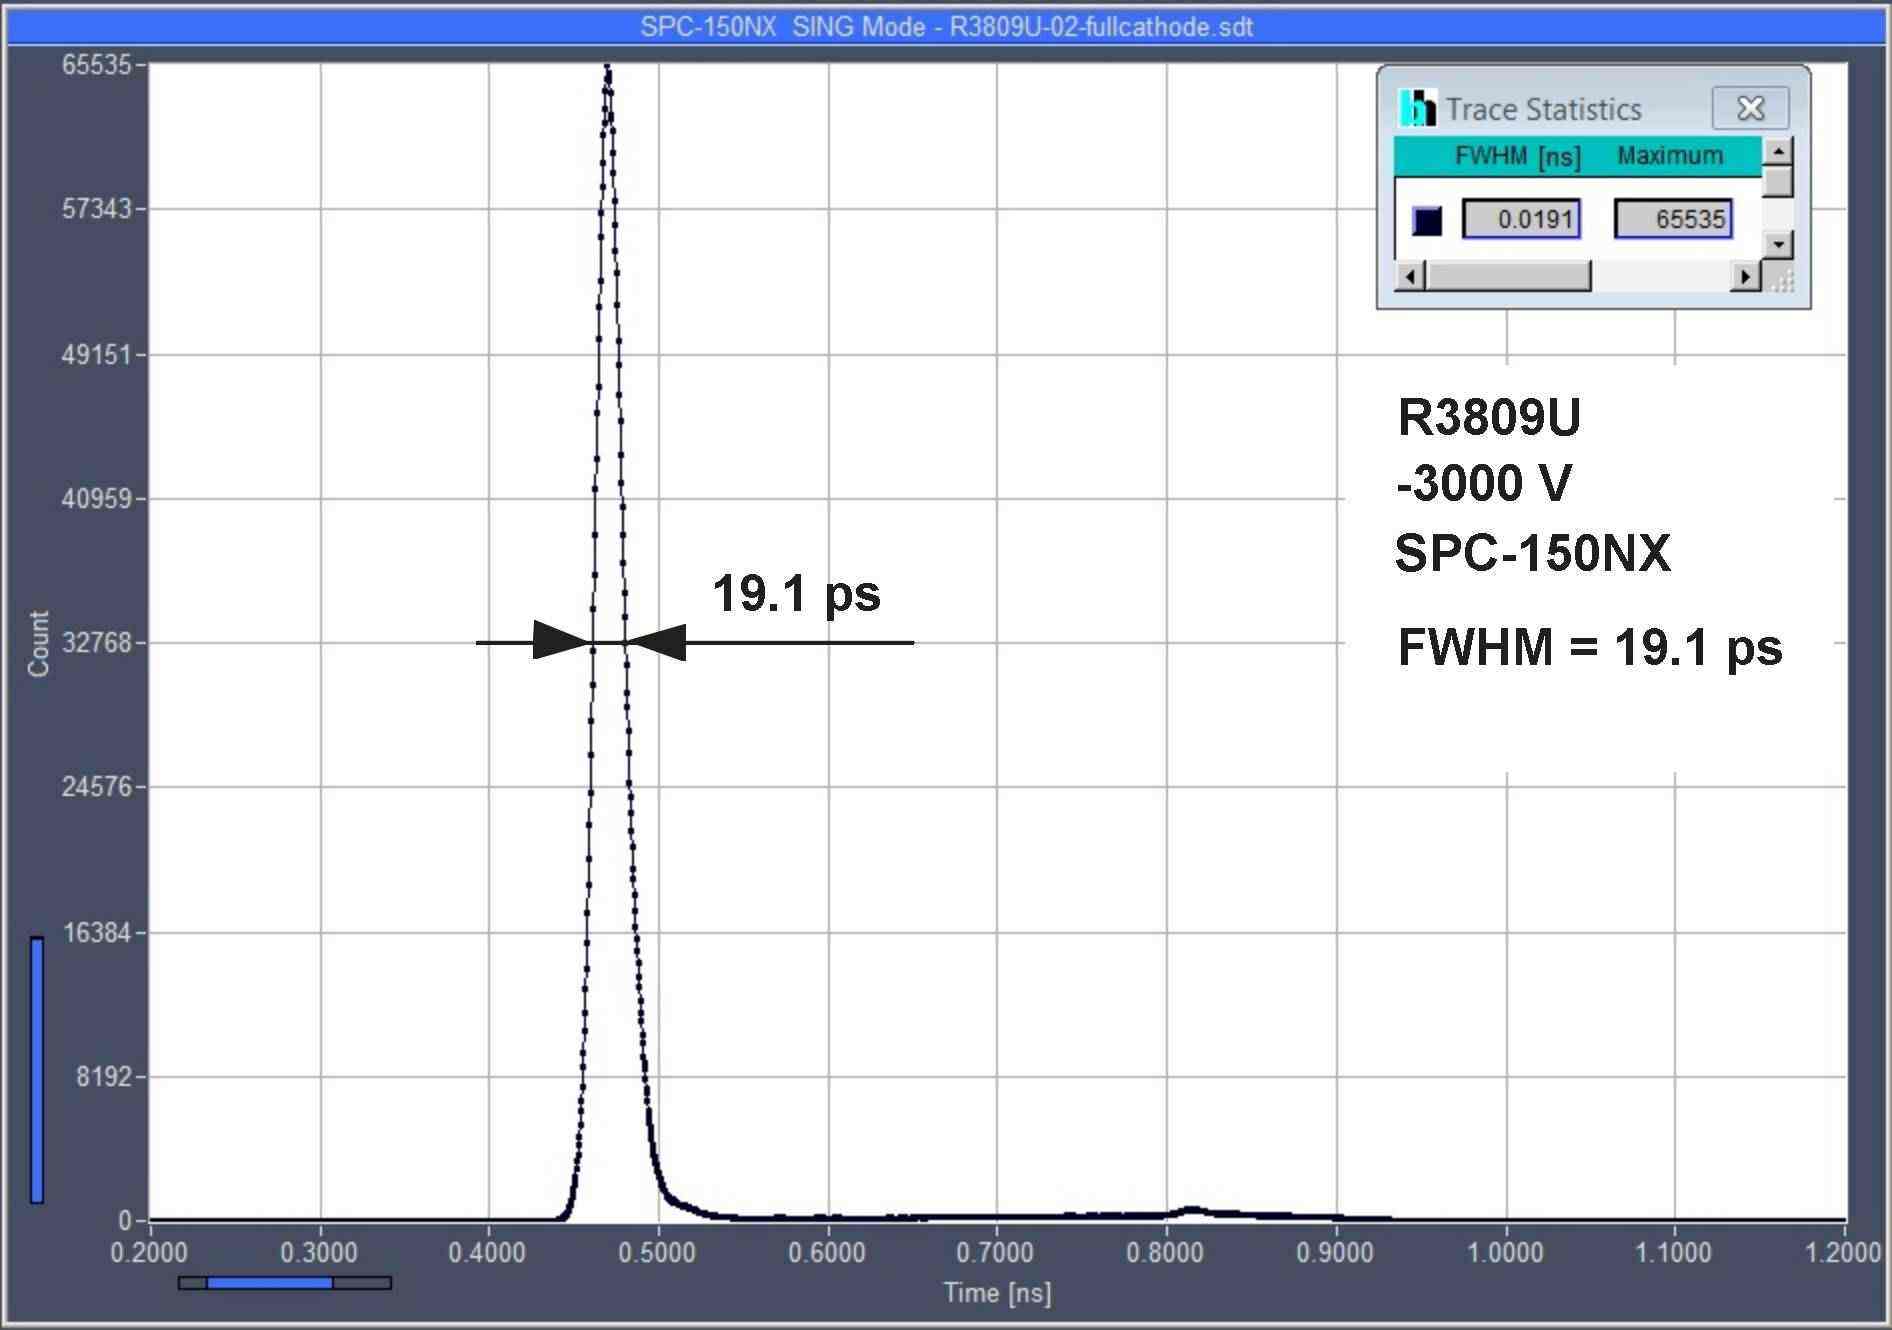Viewport: 1892px width, 1330px height.
Task: Click the scroll up arrow in Trace Statistics
Action: point(1777,152)
